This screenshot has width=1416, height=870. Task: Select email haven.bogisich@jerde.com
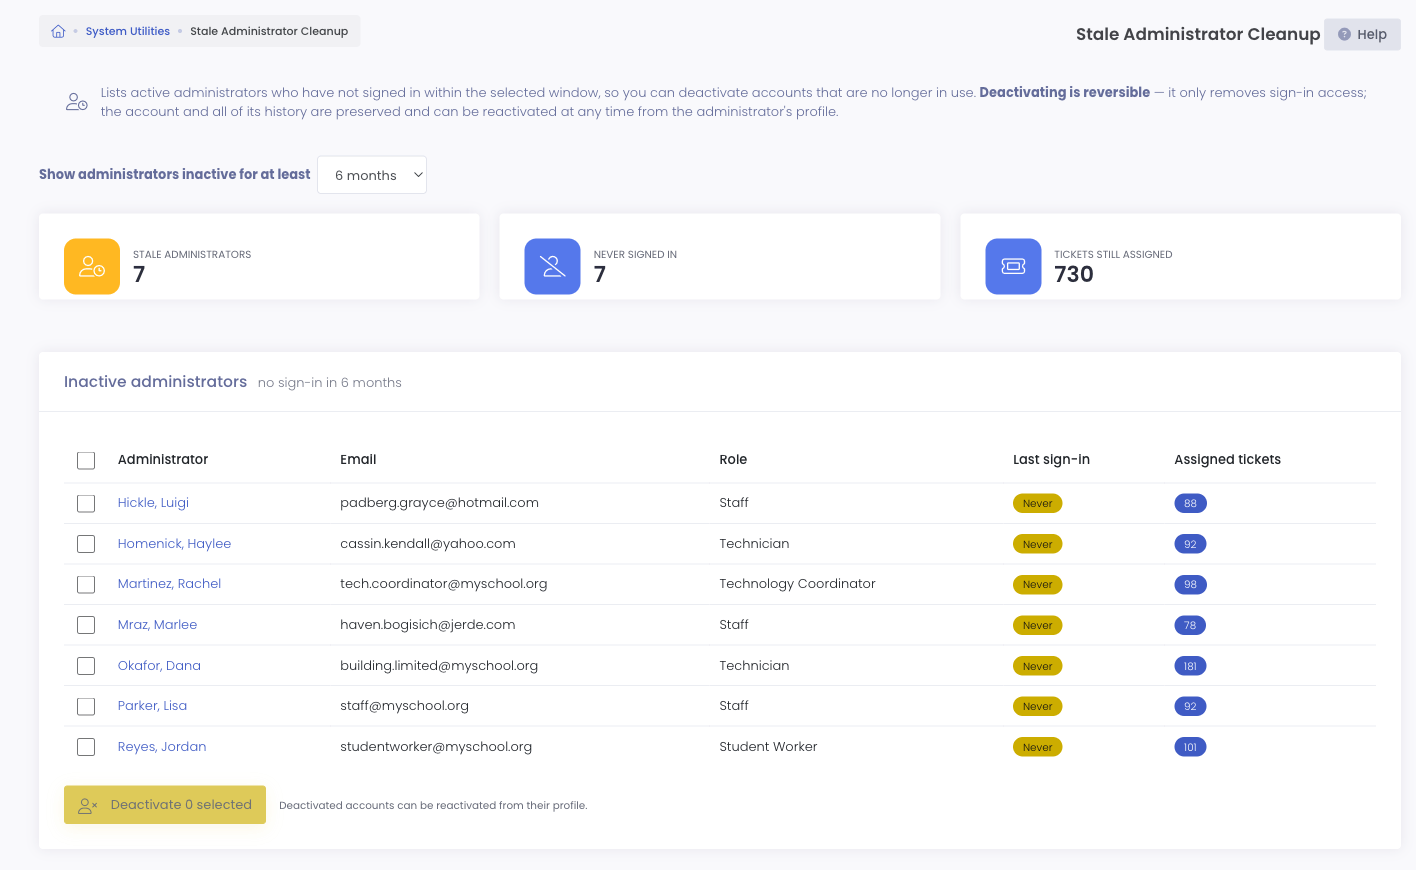pyautogui.click(x=428, y=625)
